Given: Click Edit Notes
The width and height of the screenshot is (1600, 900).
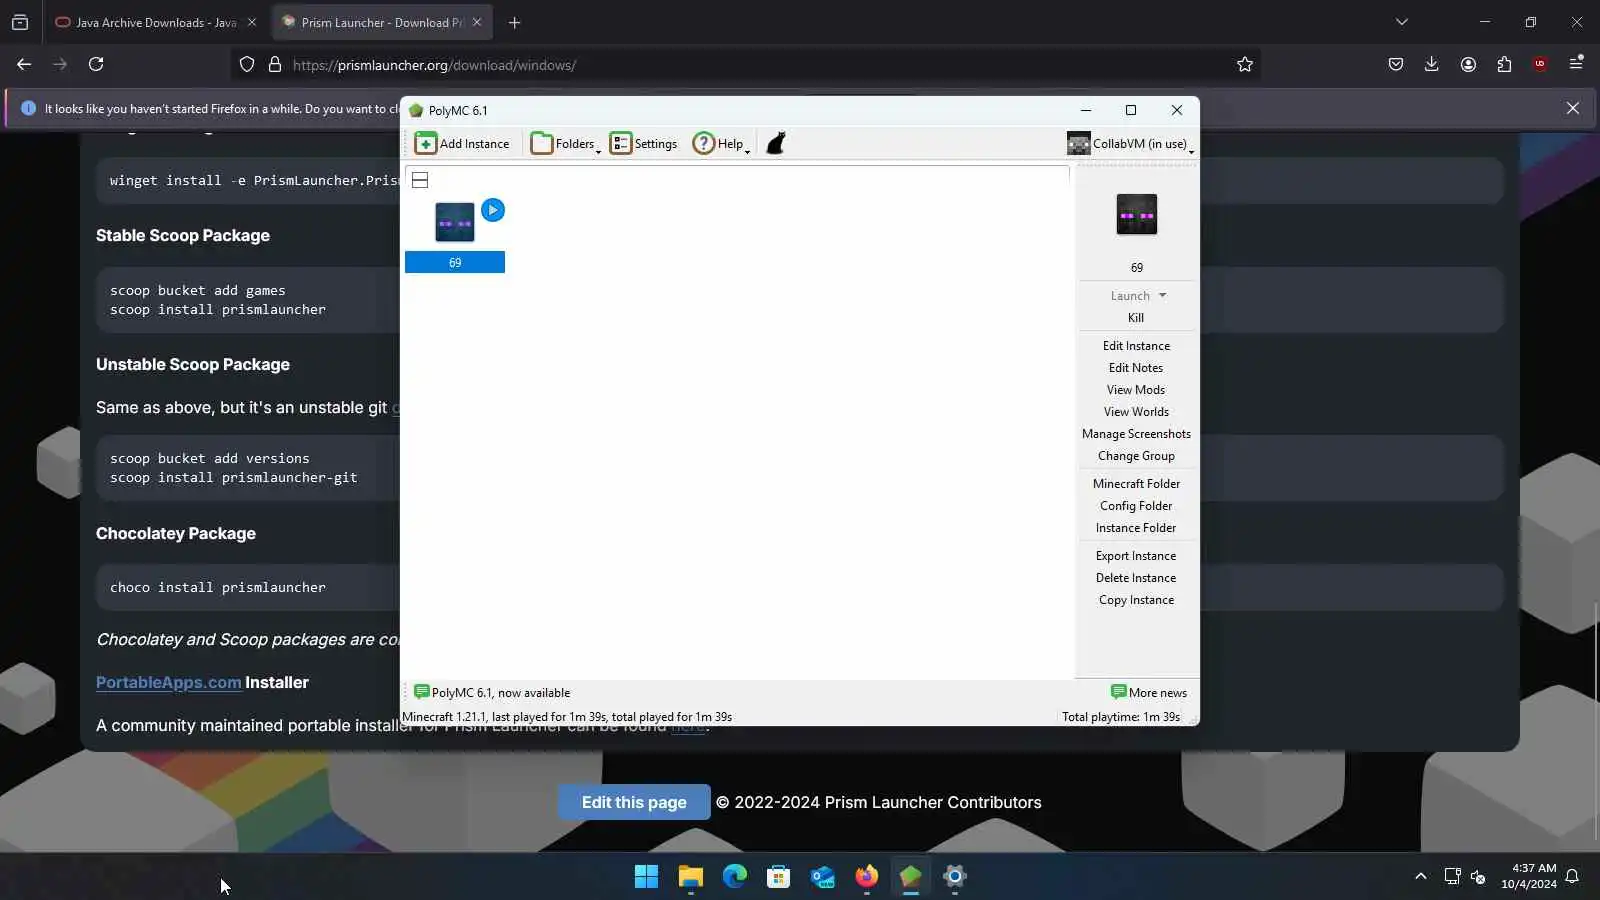Looking at the screenshot, I should [1136, 368].
